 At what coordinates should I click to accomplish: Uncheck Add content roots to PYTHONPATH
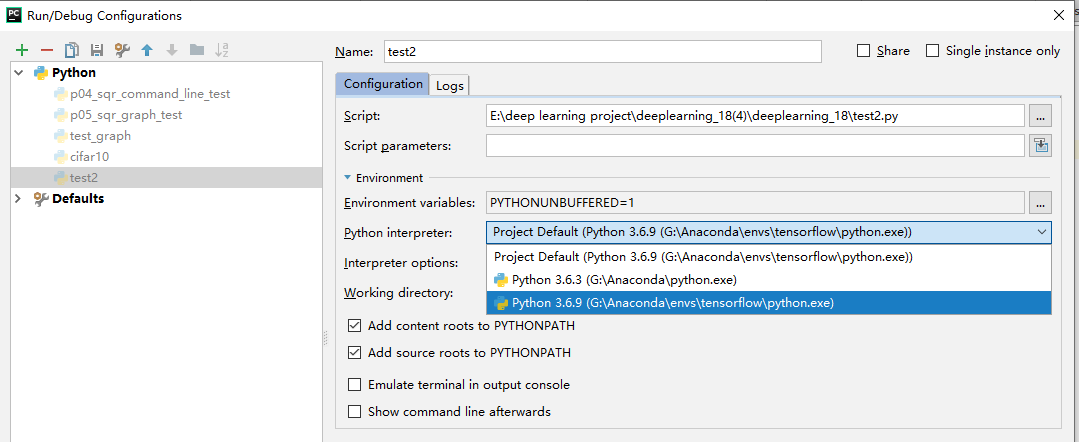click(354, 326)
